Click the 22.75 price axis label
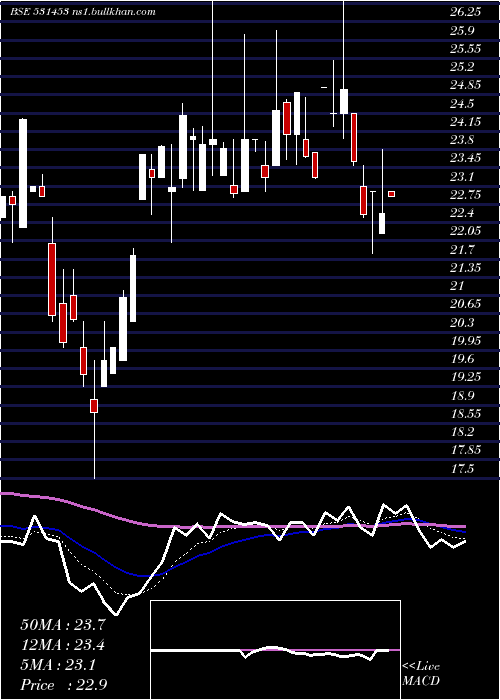The image size is (500, 700). (465, 195)
